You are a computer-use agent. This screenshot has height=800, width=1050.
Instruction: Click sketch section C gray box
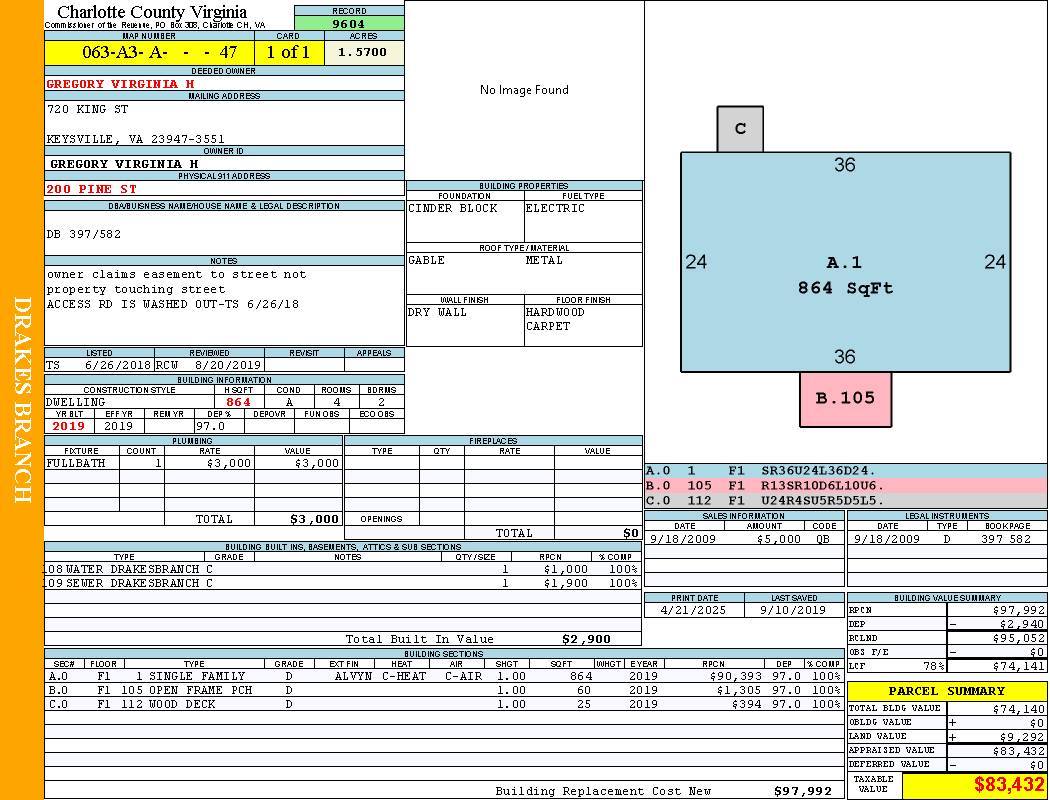click(740, 129)
